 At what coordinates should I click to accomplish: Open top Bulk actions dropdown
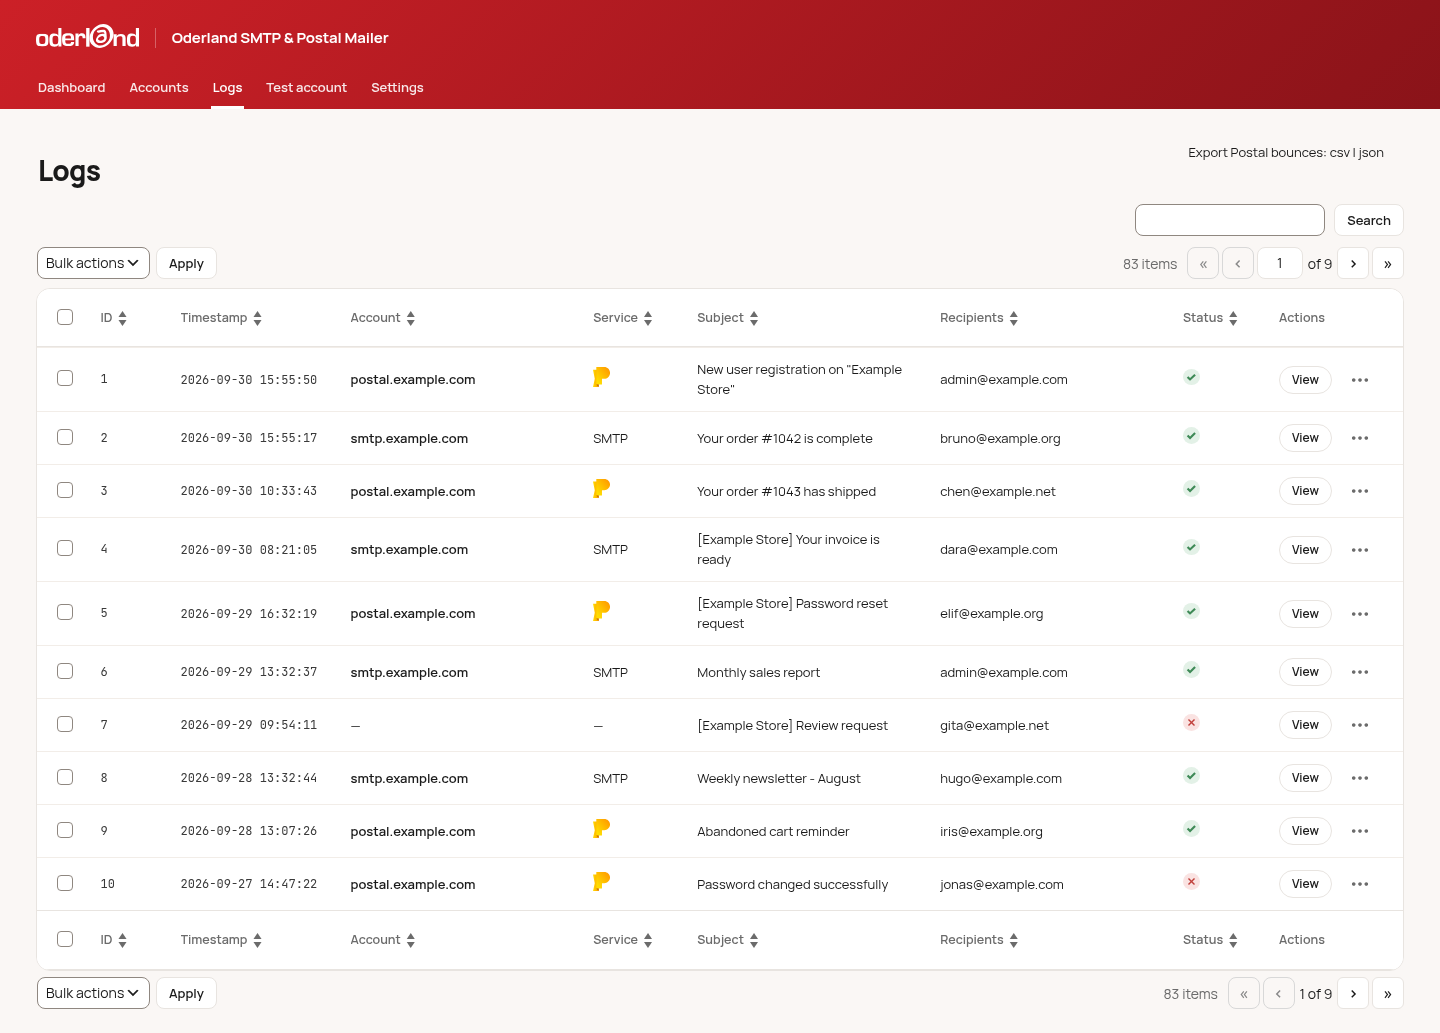[x=93, y=263]
